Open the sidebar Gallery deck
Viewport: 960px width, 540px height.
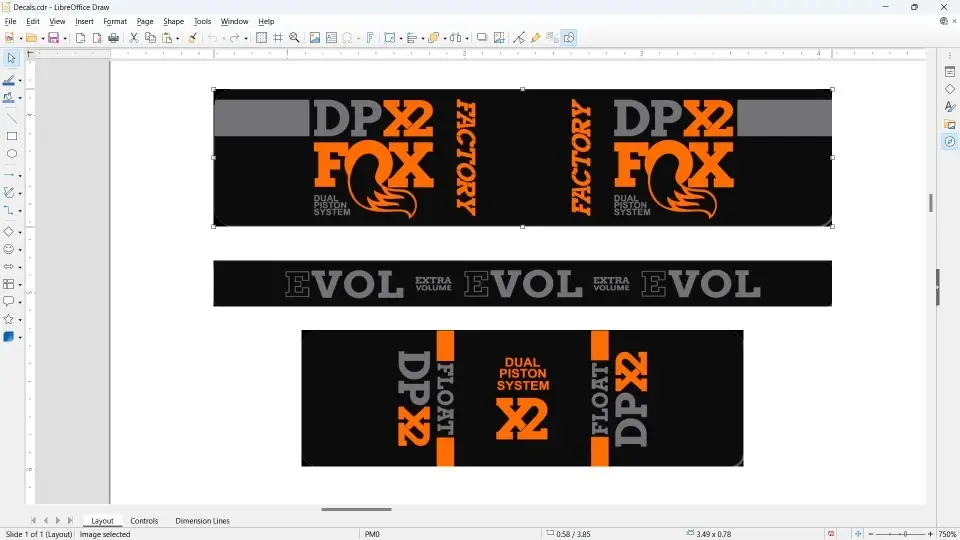click(950, 124)
